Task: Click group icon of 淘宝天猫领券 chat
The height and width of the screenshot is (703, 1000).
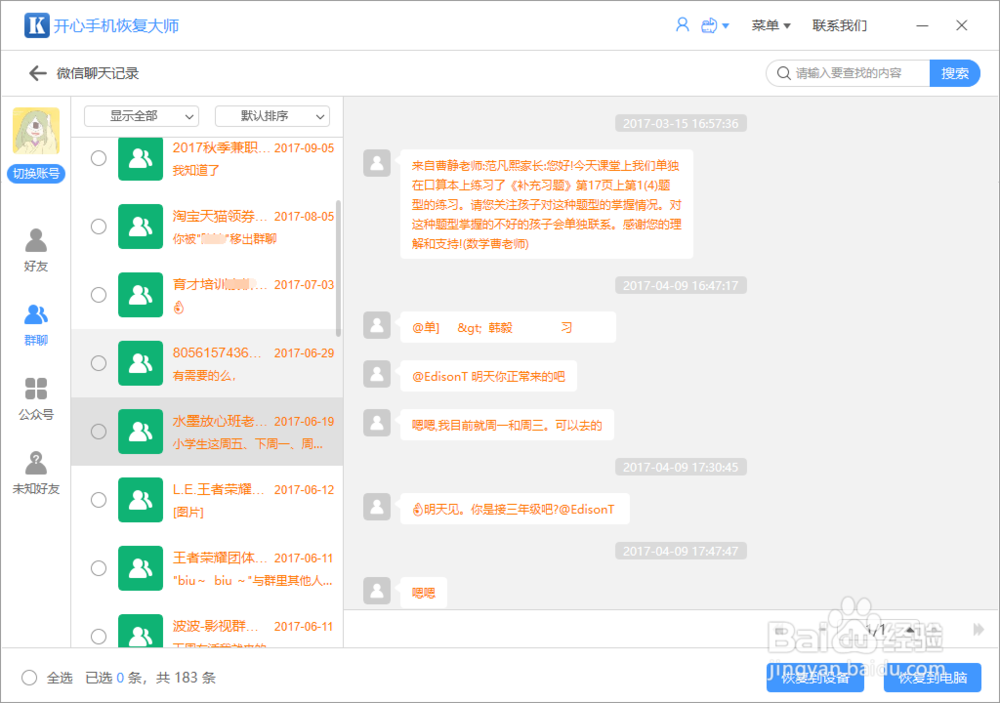Action: [140, 226]
